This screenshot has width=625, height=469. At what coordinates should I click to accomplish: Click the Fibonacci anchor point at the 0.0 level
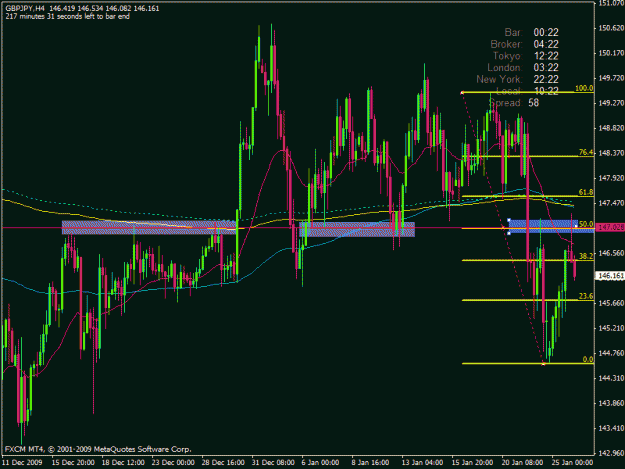(x=544, y=363)
